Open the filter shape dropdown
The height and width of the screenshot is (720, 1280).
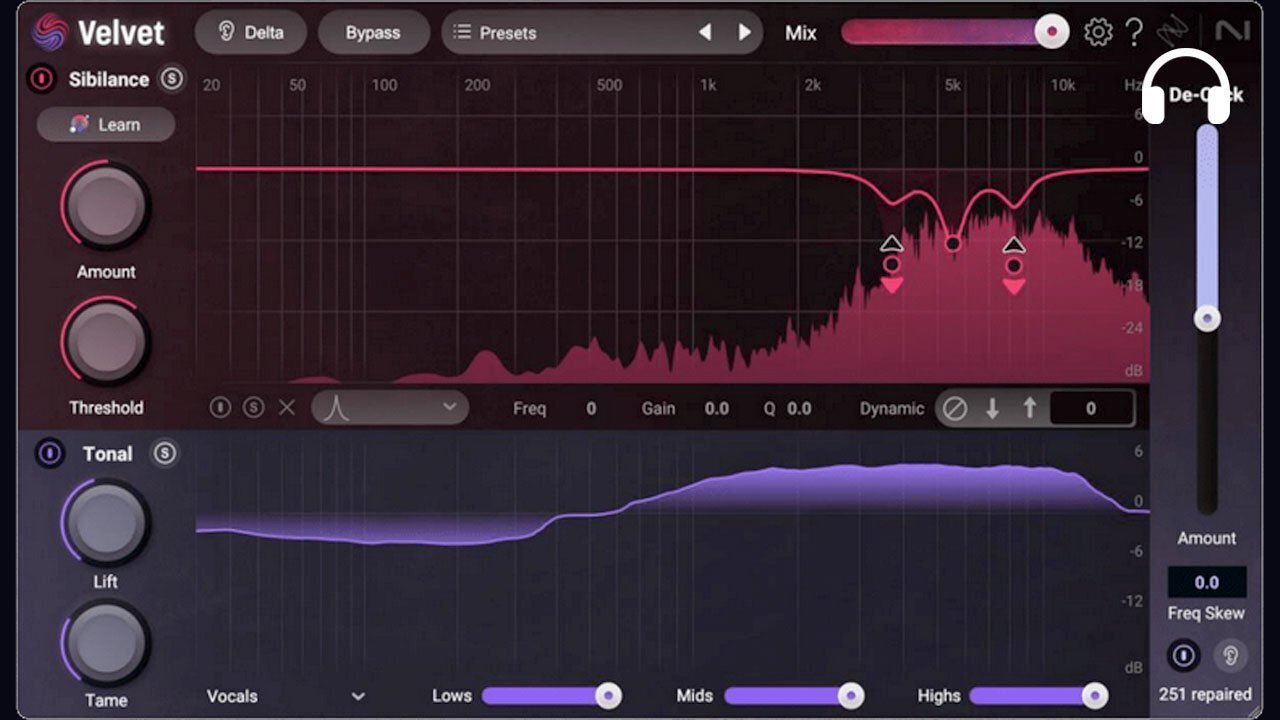390,408
